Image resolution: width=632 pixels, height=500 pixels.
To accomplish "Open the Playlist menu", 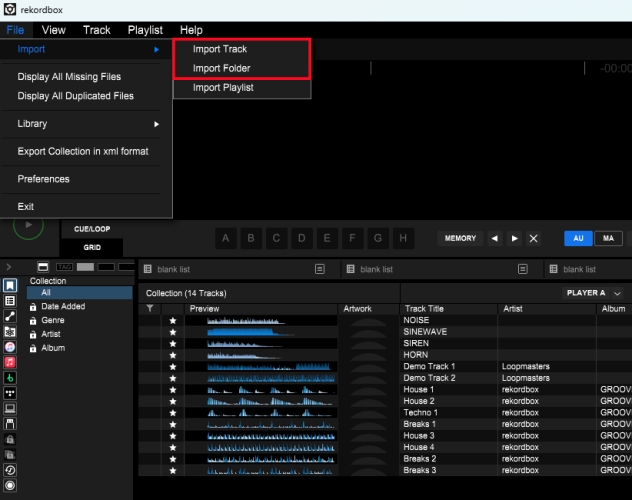I will tap(145, 30).
